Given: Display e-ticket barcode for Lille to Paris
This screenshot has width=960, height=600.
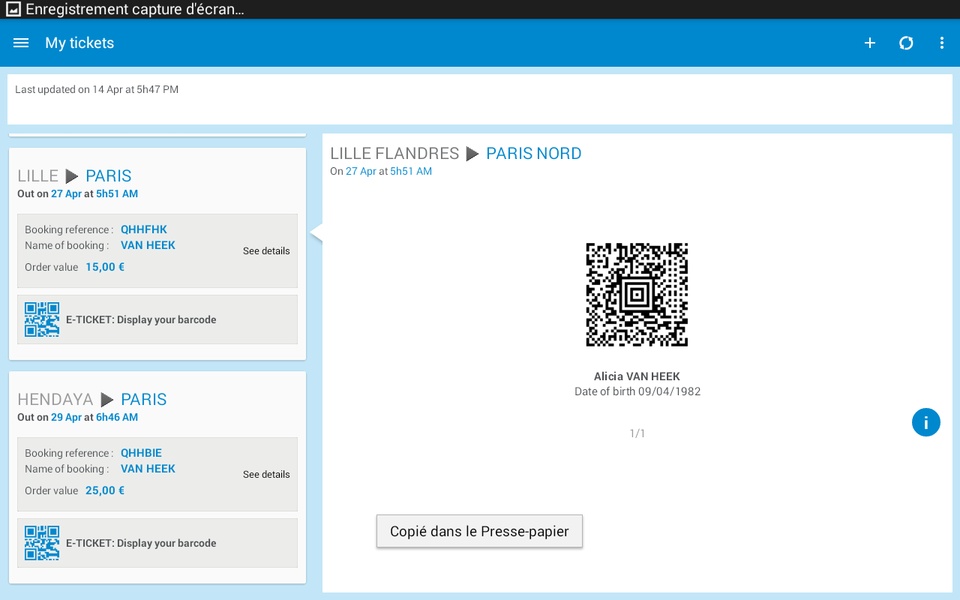Looking at the screenshot, I should [157, 320].
